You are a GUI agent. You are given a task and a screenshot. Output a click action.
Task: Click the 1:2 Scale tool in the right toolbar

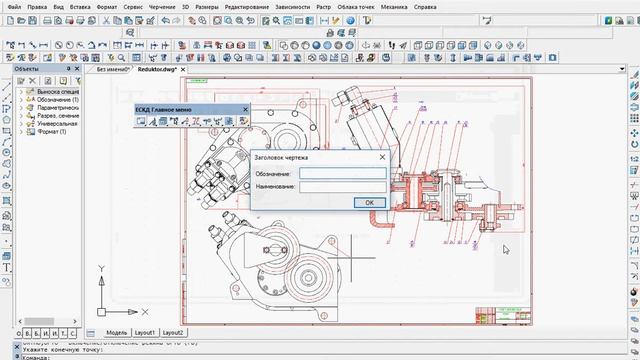[634, 159]
